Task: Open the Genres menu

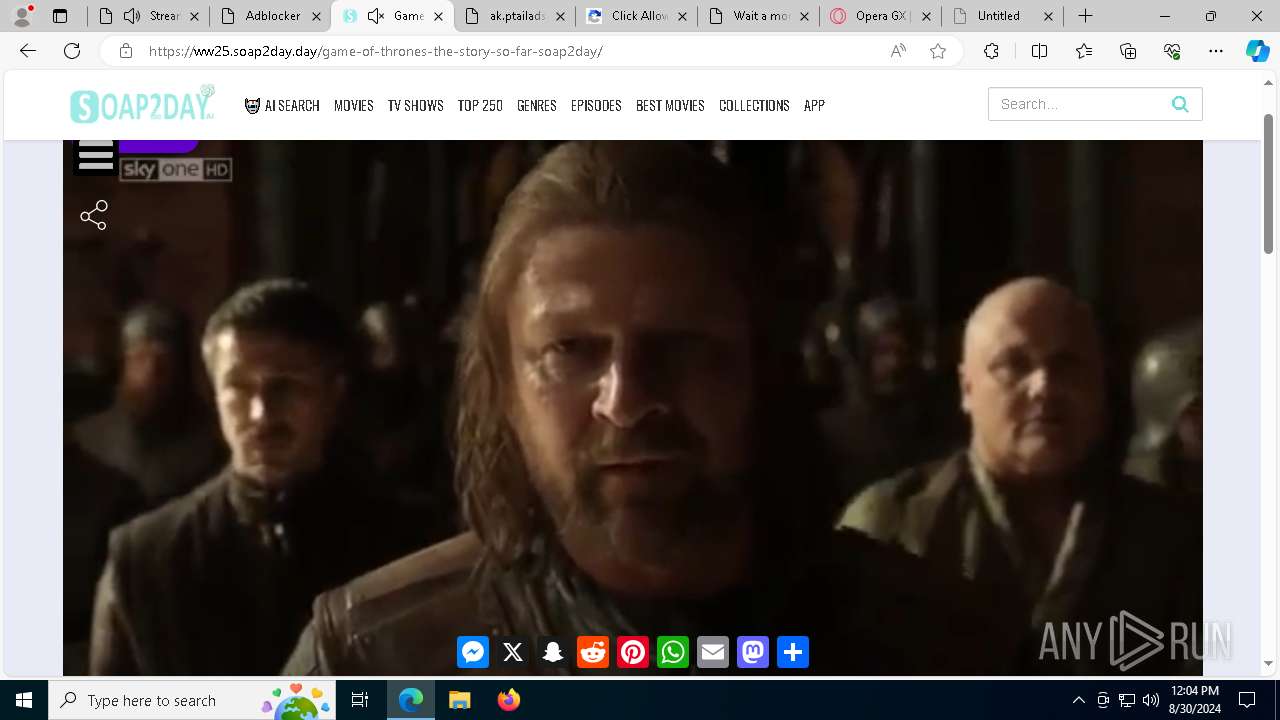Action: (537, 105)
